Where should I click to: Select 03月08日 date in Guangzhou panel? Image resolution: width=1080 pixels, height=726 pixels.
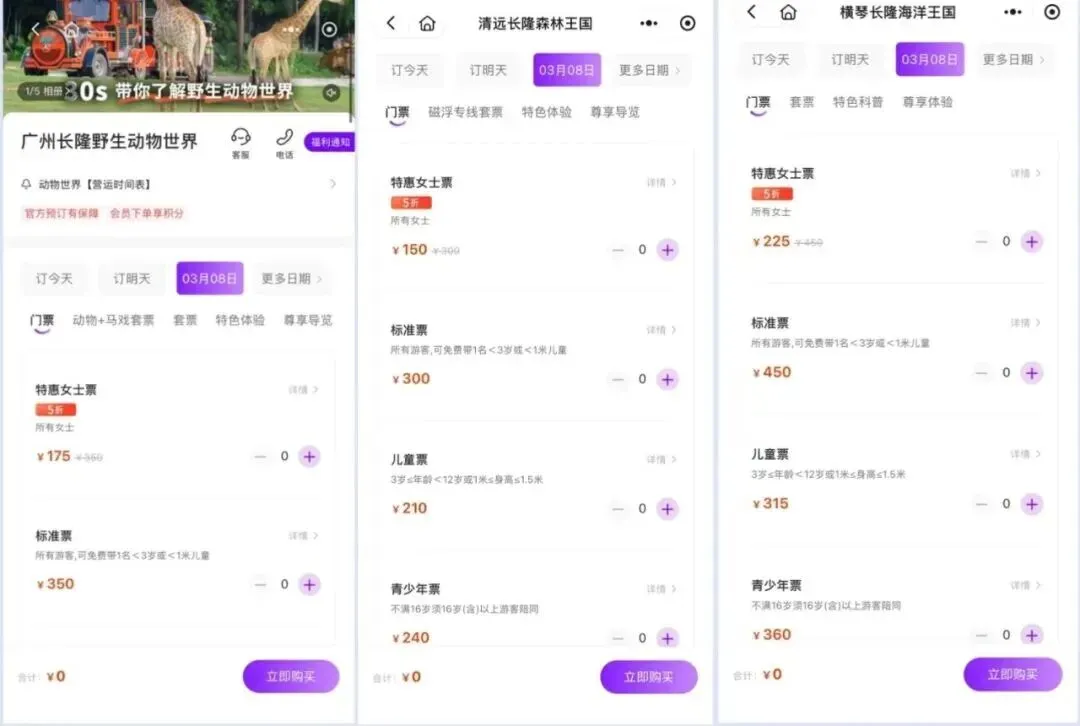click(x=209, y=278)
